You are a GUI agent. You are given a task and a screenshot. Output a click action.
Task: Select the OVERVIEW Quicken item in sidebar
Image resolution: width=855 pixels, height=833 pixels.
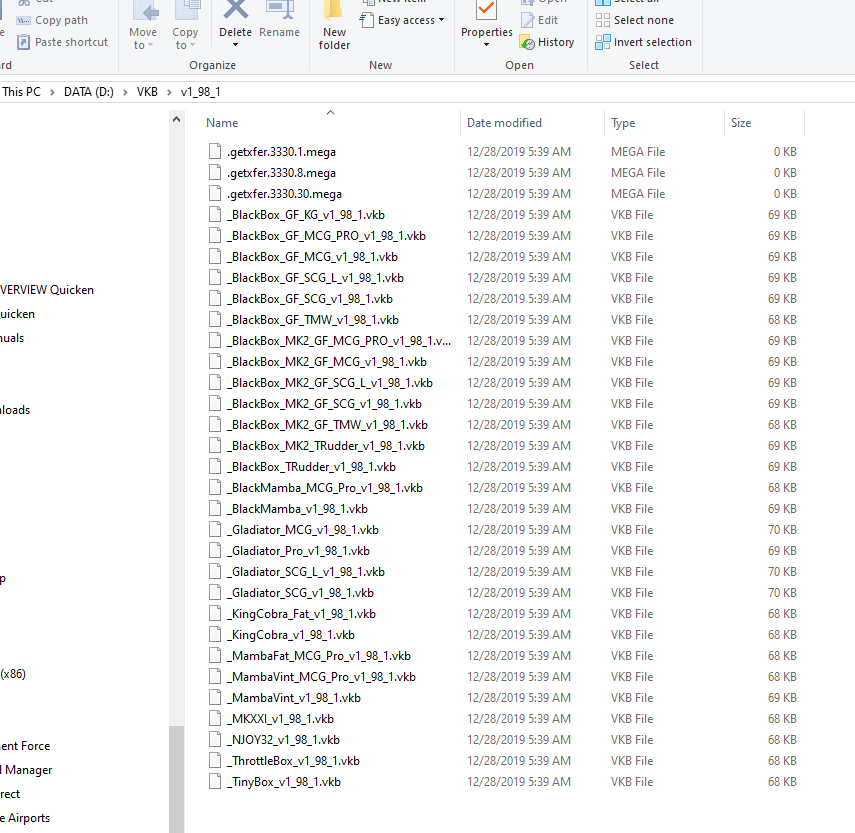[46, 290]
